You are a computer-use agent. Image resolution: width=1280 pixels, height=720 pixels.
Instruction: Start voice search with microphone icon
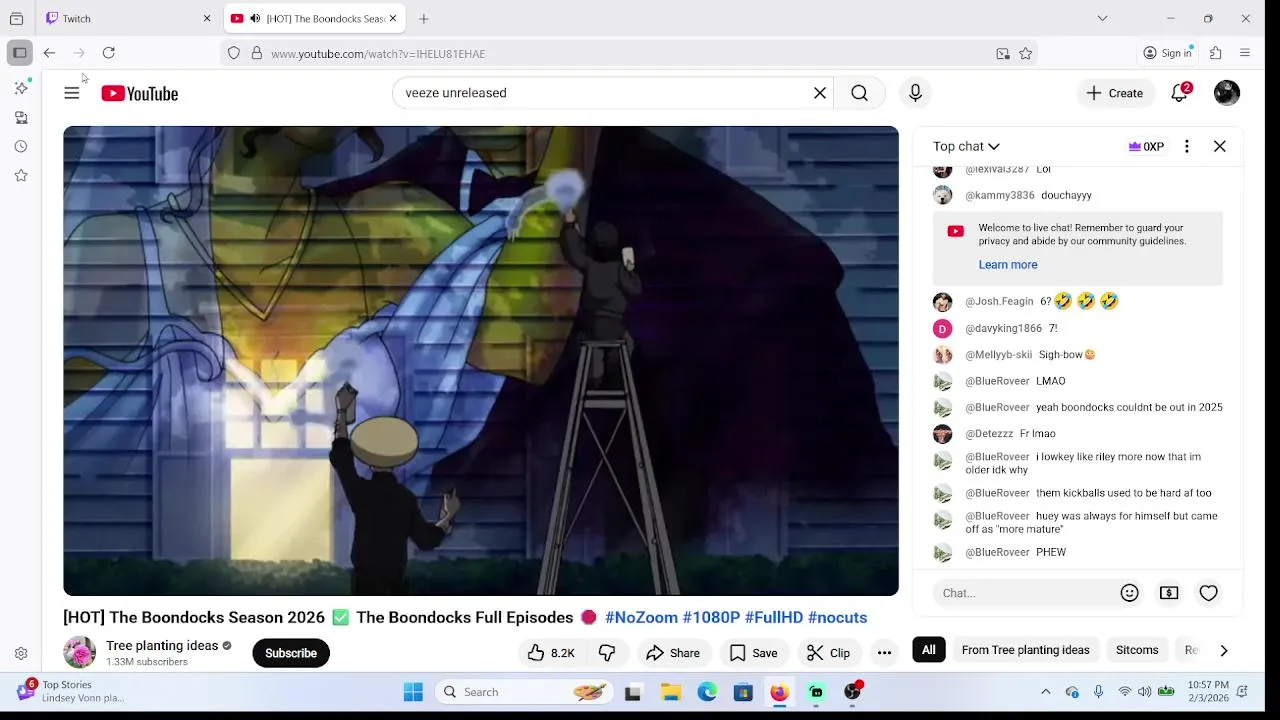[915, 93]
